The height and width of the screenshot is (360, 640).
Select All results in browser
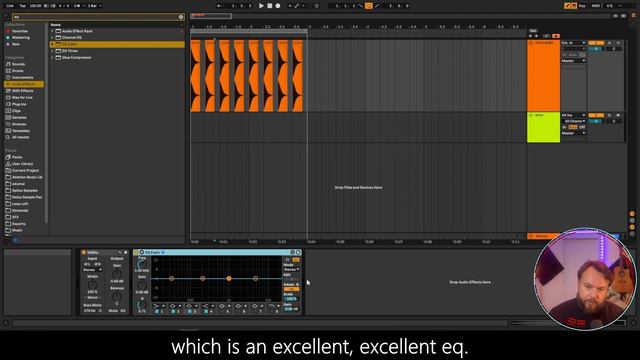pyautogui.click(x=20, y=137)
